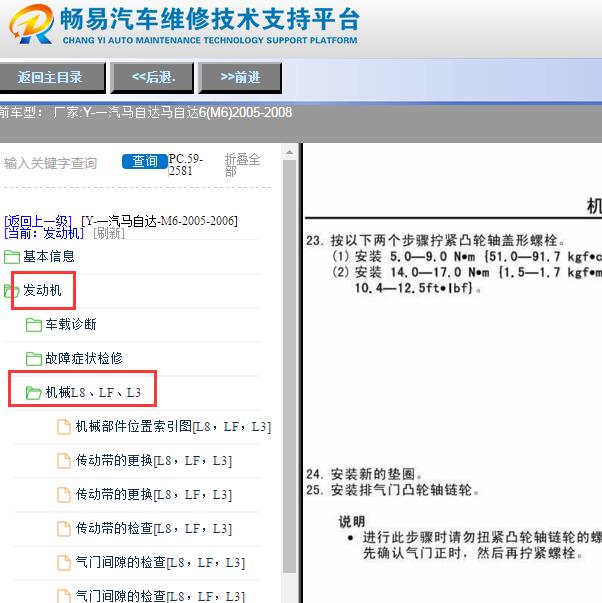
Task: Click document icon beside 传动带的检查
Action: (64, 528)
